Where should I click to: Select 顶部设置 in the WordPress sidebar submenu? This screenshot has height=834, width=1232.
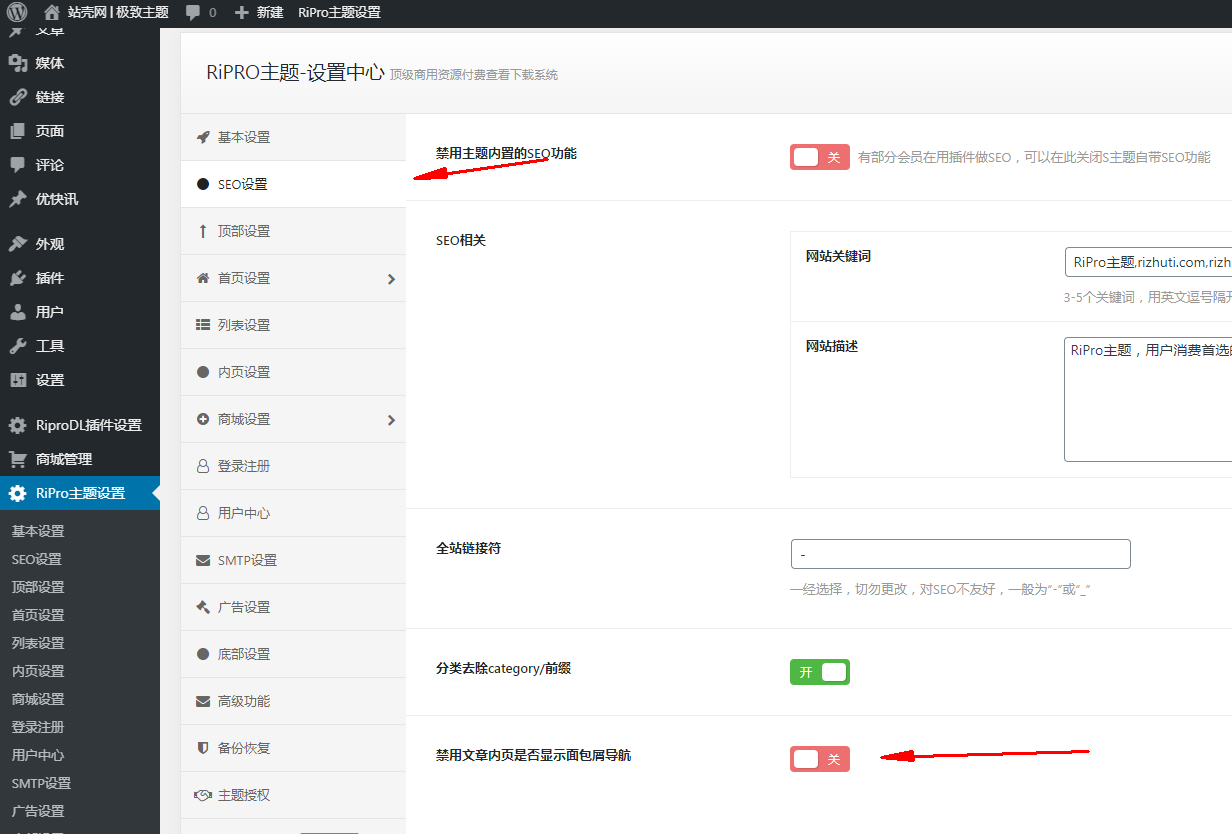(38, 587)
